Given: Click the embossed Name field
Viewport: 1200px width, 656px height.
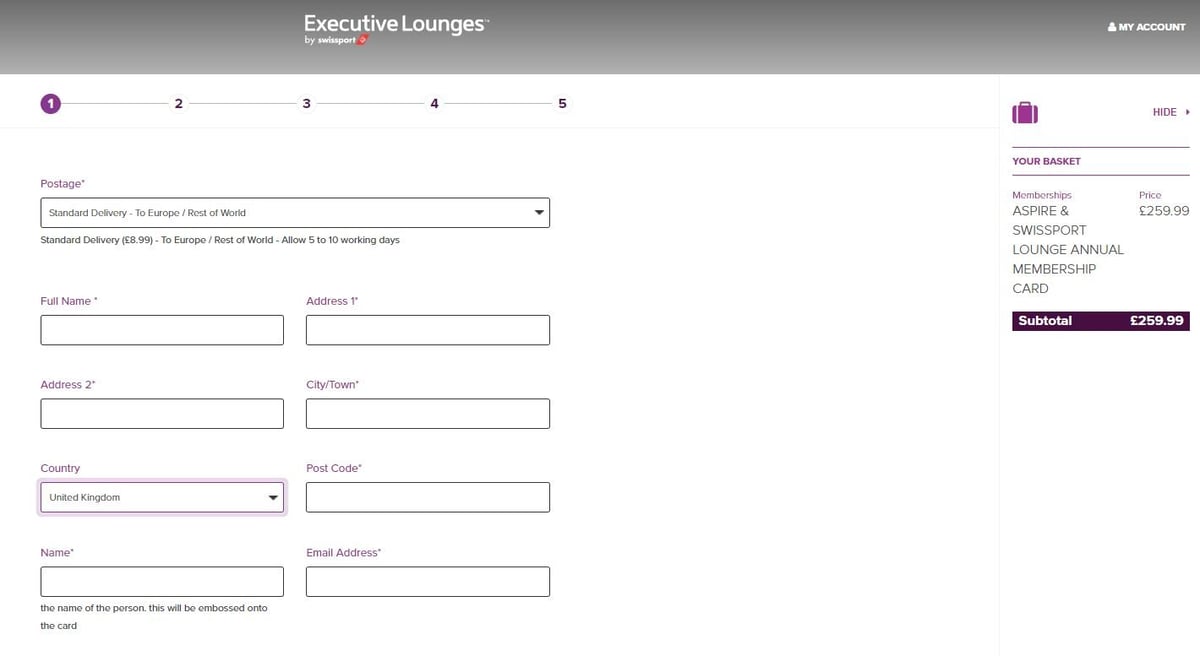Looking at the screenshot, I should [162, 582].
